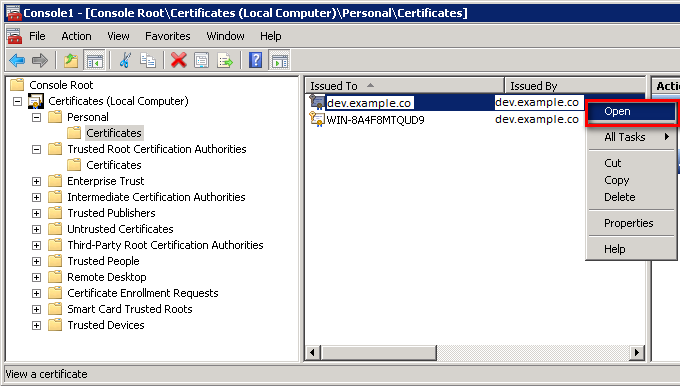This screenshot has width=680, height=386.
Task: Click the Enterprise Trust folder icon
Action: (55, 180)
